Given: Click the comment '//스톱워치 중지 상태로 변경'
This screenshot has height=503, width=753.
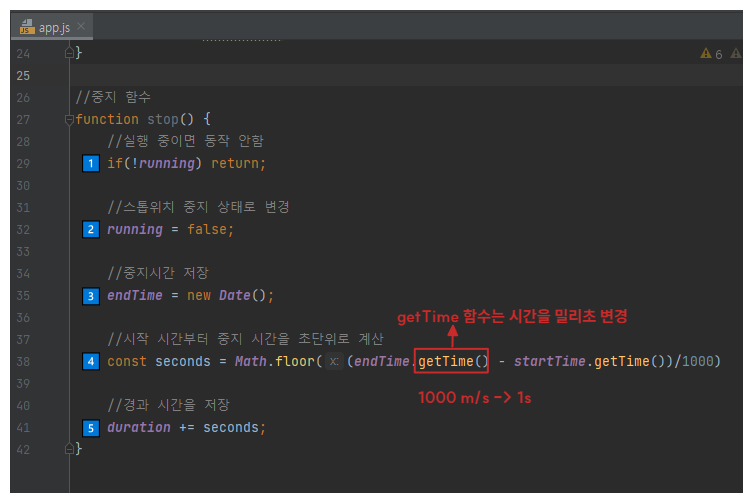Looking at the screenshot, I should coord(198,207).
